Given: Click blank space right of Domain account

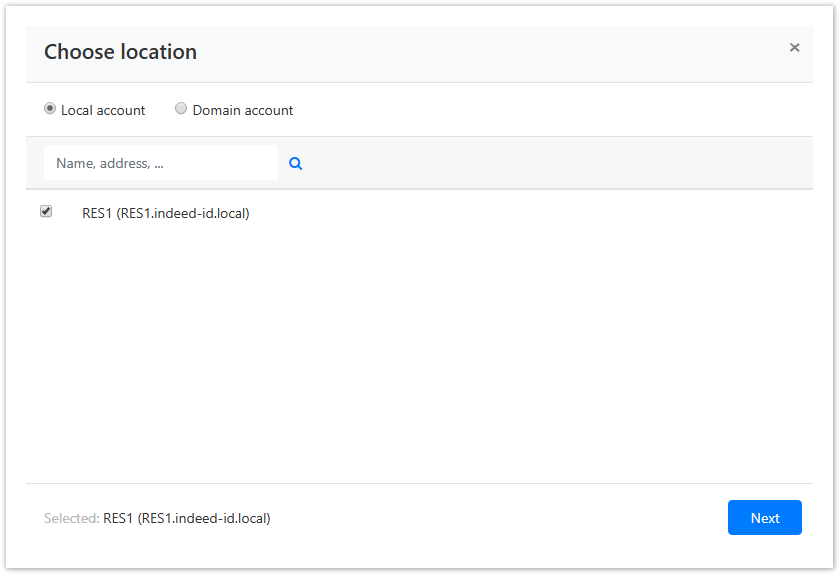Looking at the screenshot, I should tap(550, 110).
